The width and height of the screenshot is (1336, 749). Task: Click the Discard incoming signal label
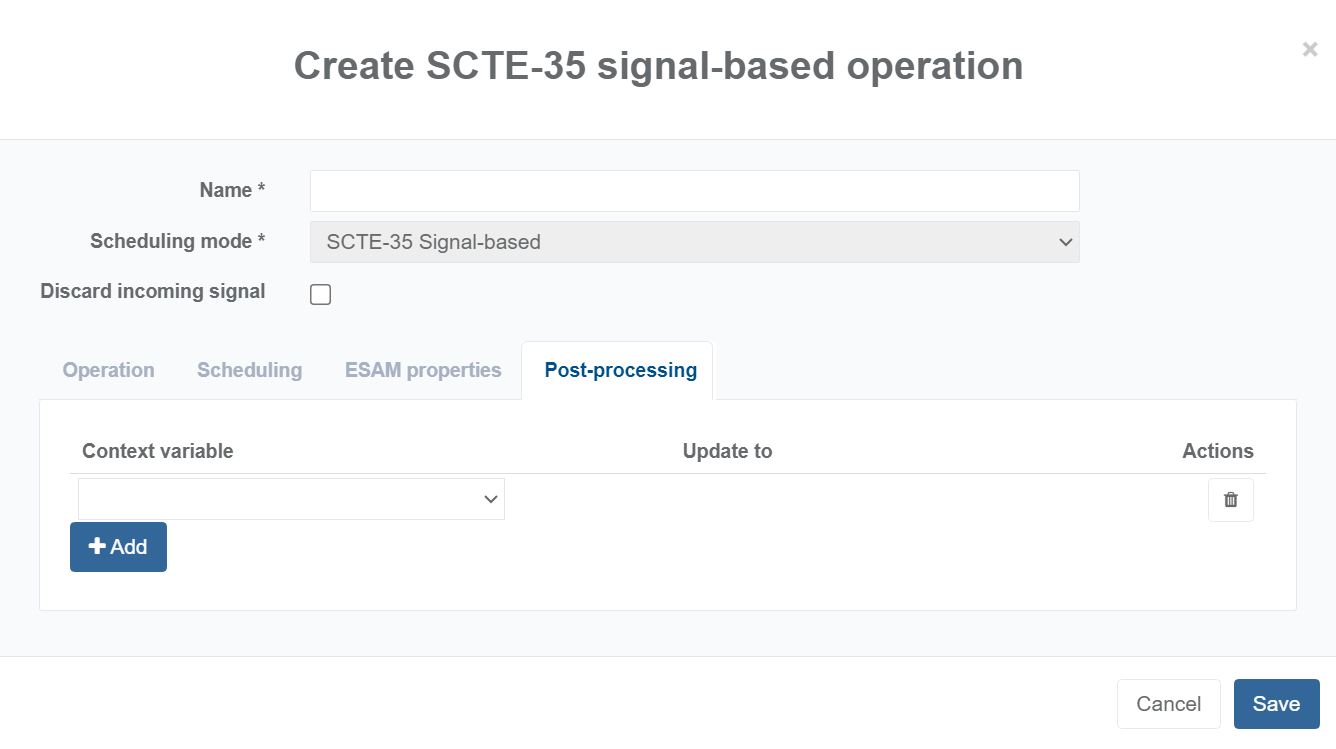153,292
